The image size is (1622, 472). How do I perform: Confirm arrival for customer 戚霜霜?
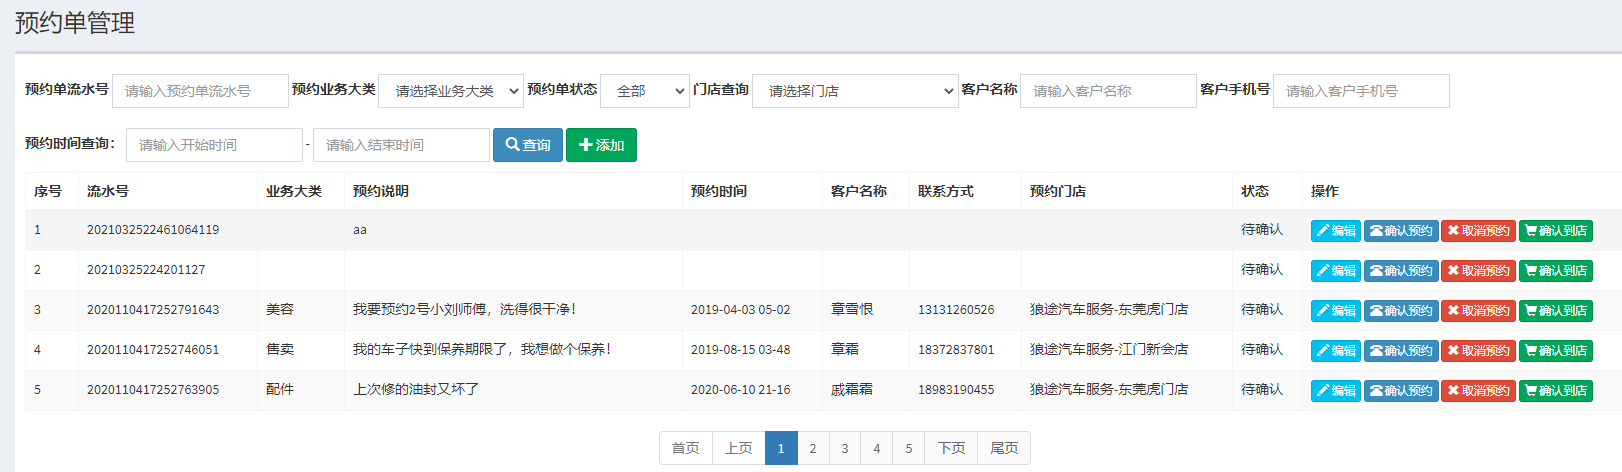point(1556,391)
